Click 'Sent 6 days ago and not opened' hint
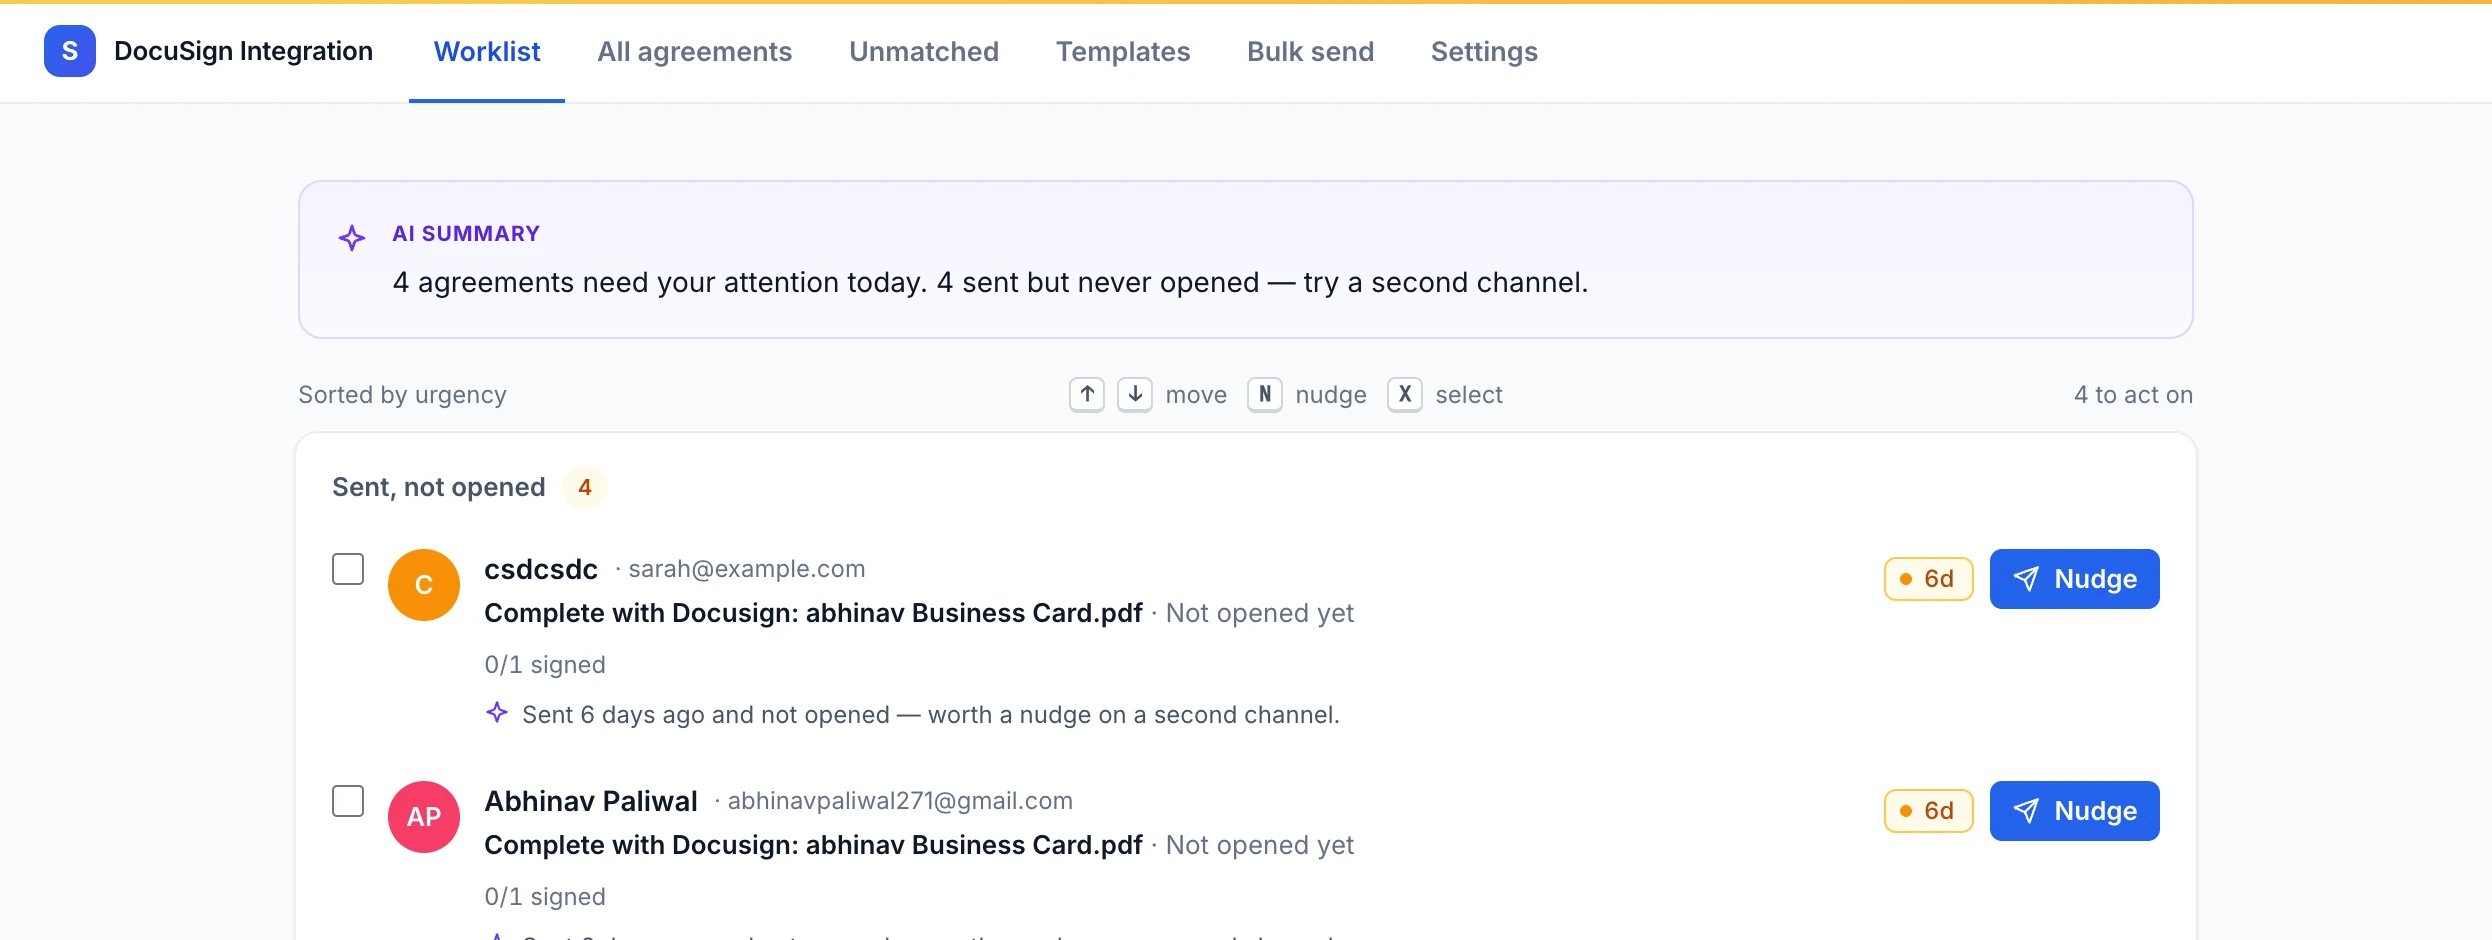 pyautogui.click(x=931, y=715)
